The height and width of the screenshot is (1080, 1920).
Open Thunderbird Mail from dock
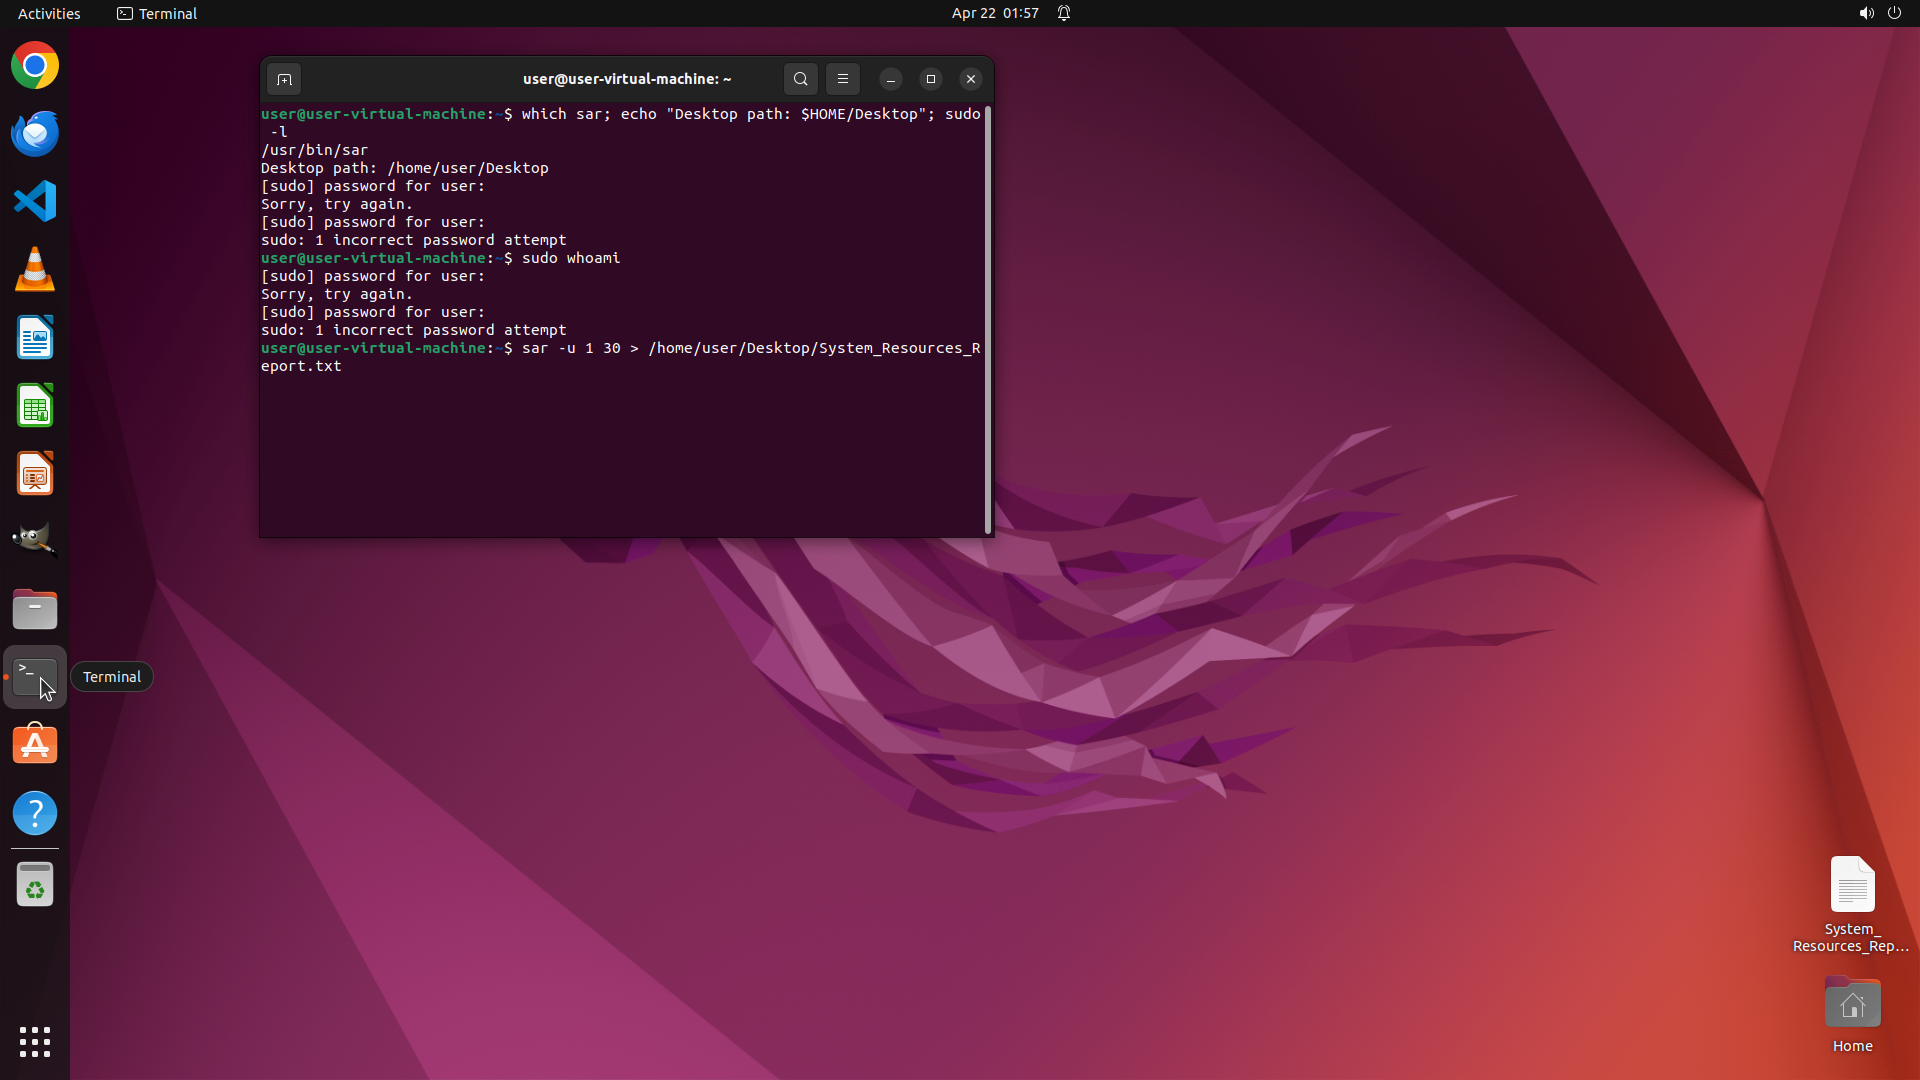click(35, 134)
